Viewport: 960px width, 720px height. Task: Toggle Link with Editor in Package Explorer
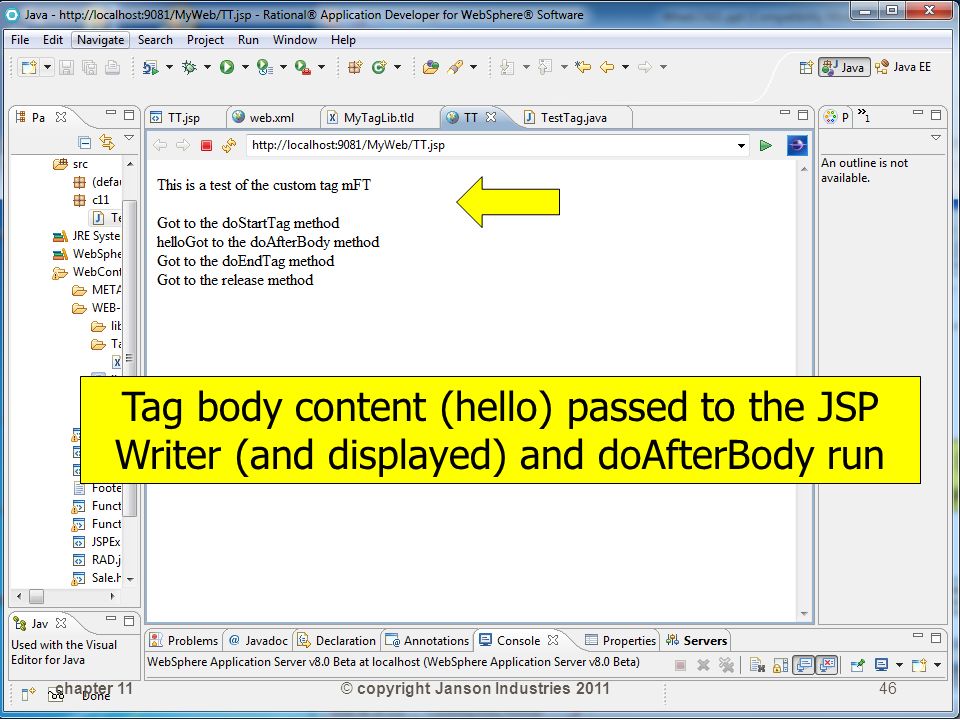pyautogui.click(x=107, y=142)
